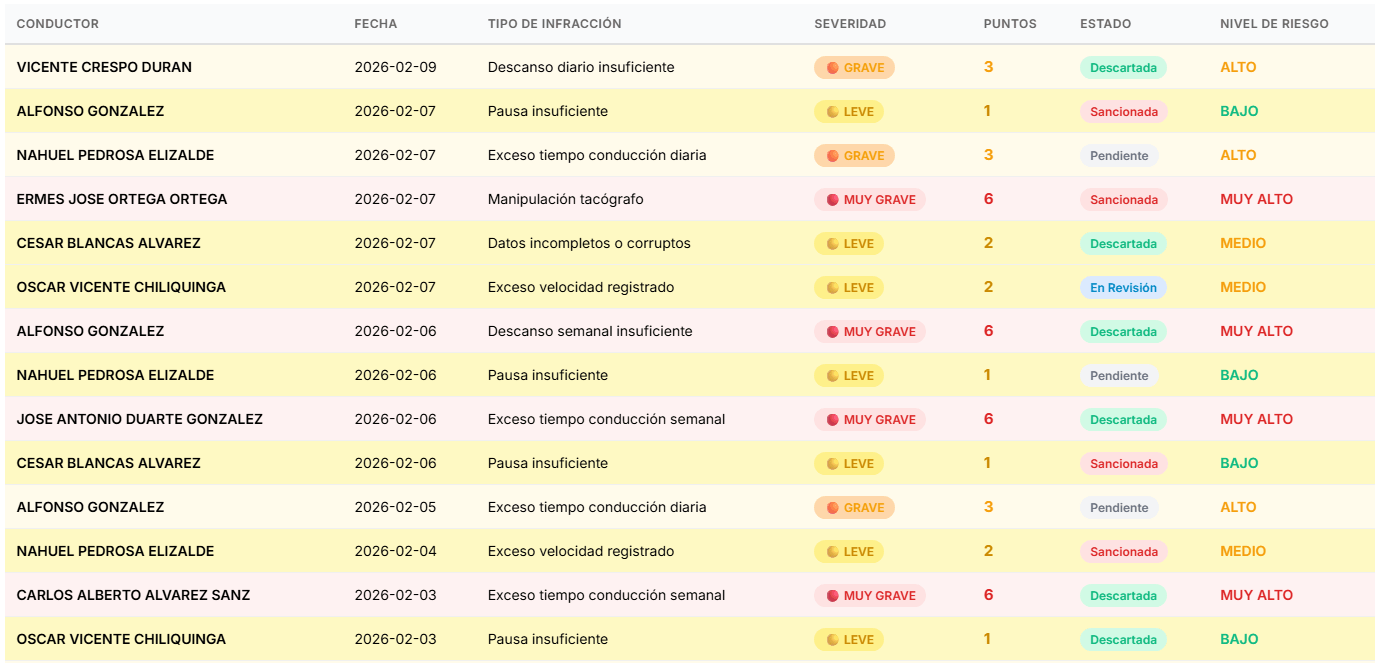
Task: Sort by the CONDUCTOR column header
Action: 58,24
